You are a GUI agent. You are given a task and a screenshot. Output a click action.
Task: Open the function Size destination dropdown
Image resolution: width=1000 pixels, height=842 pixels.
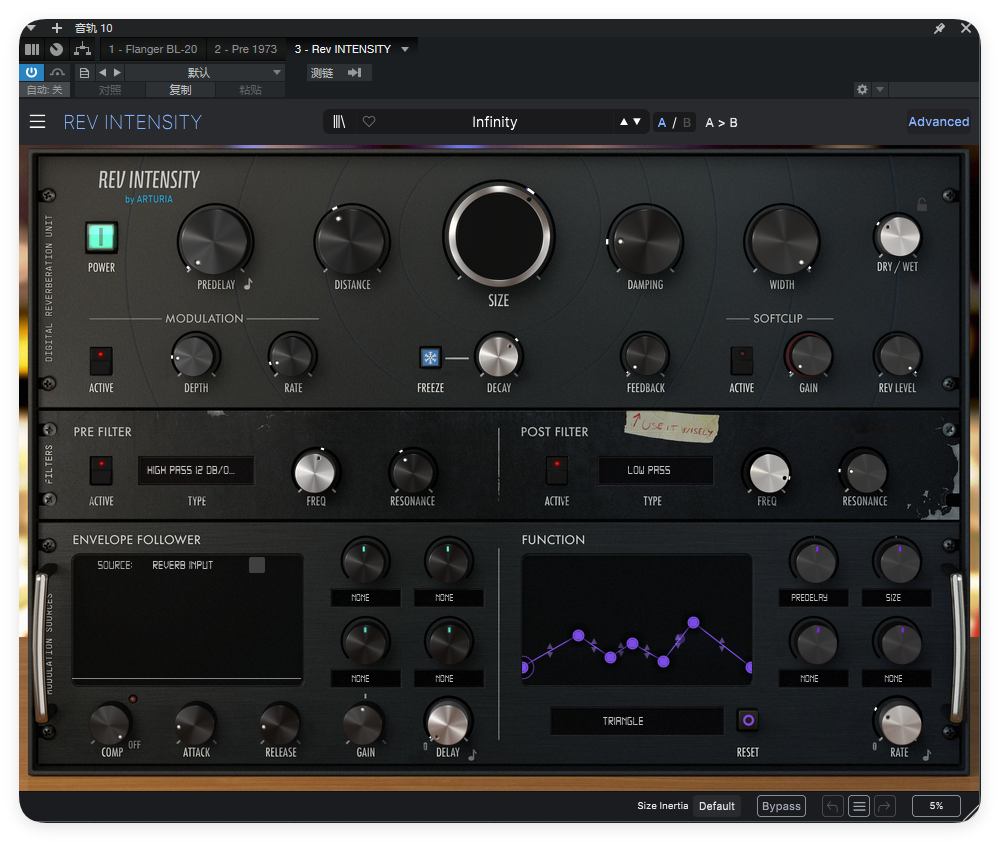pos(896,598)
